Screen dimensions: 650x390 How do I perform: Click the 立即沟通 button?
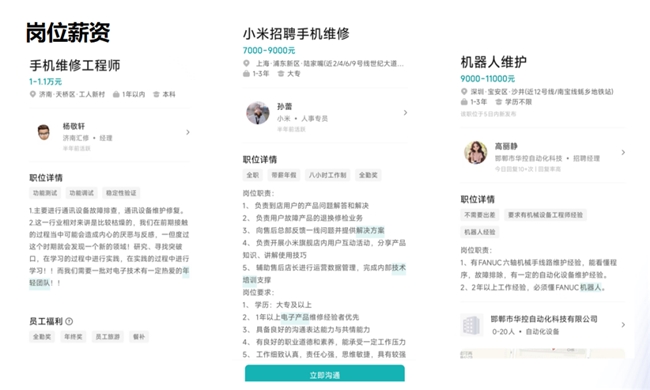point(325,373)
